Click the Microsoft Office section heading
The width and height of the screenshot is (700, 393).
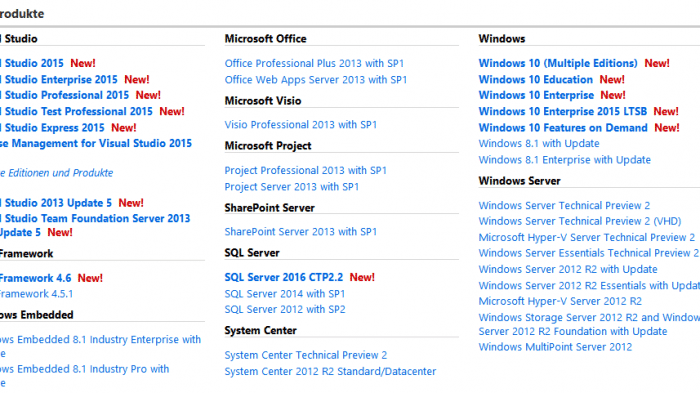click(x=266, y=39)
